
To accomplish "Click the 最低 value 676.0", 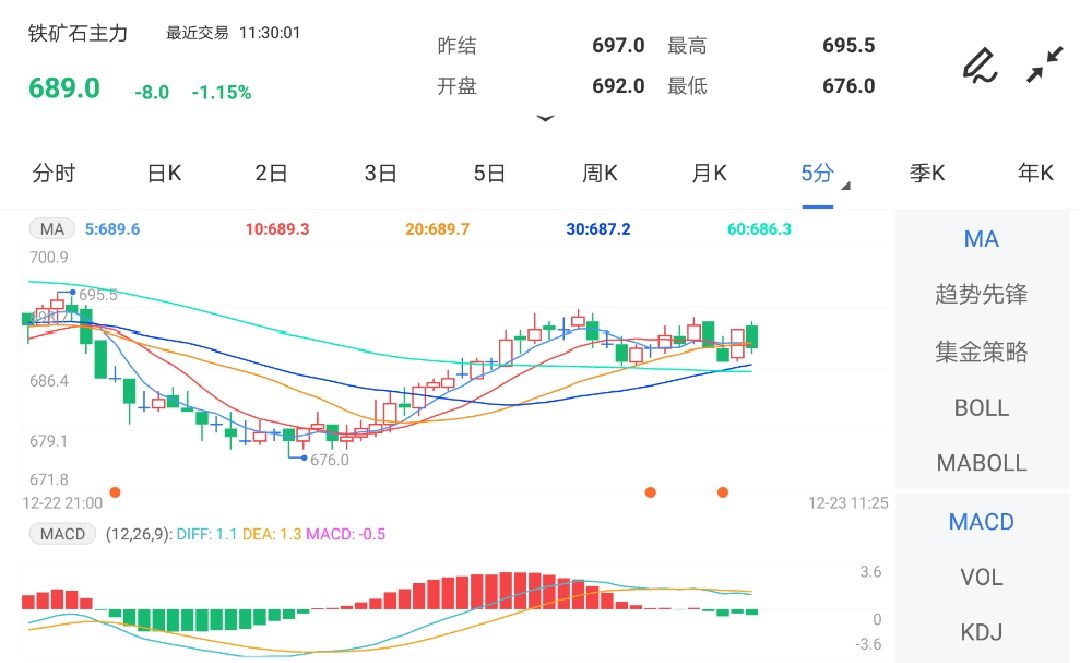I will coord(849,86).
